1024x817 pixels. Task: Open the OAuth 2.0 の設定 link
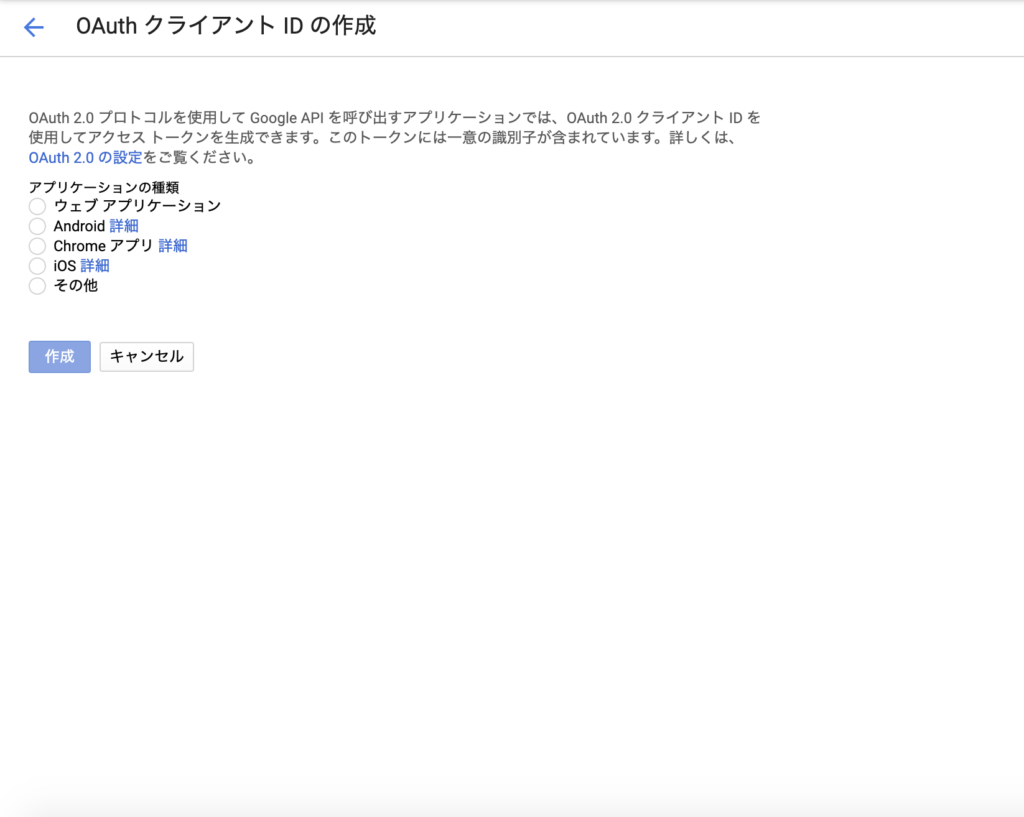pos(85,157)
